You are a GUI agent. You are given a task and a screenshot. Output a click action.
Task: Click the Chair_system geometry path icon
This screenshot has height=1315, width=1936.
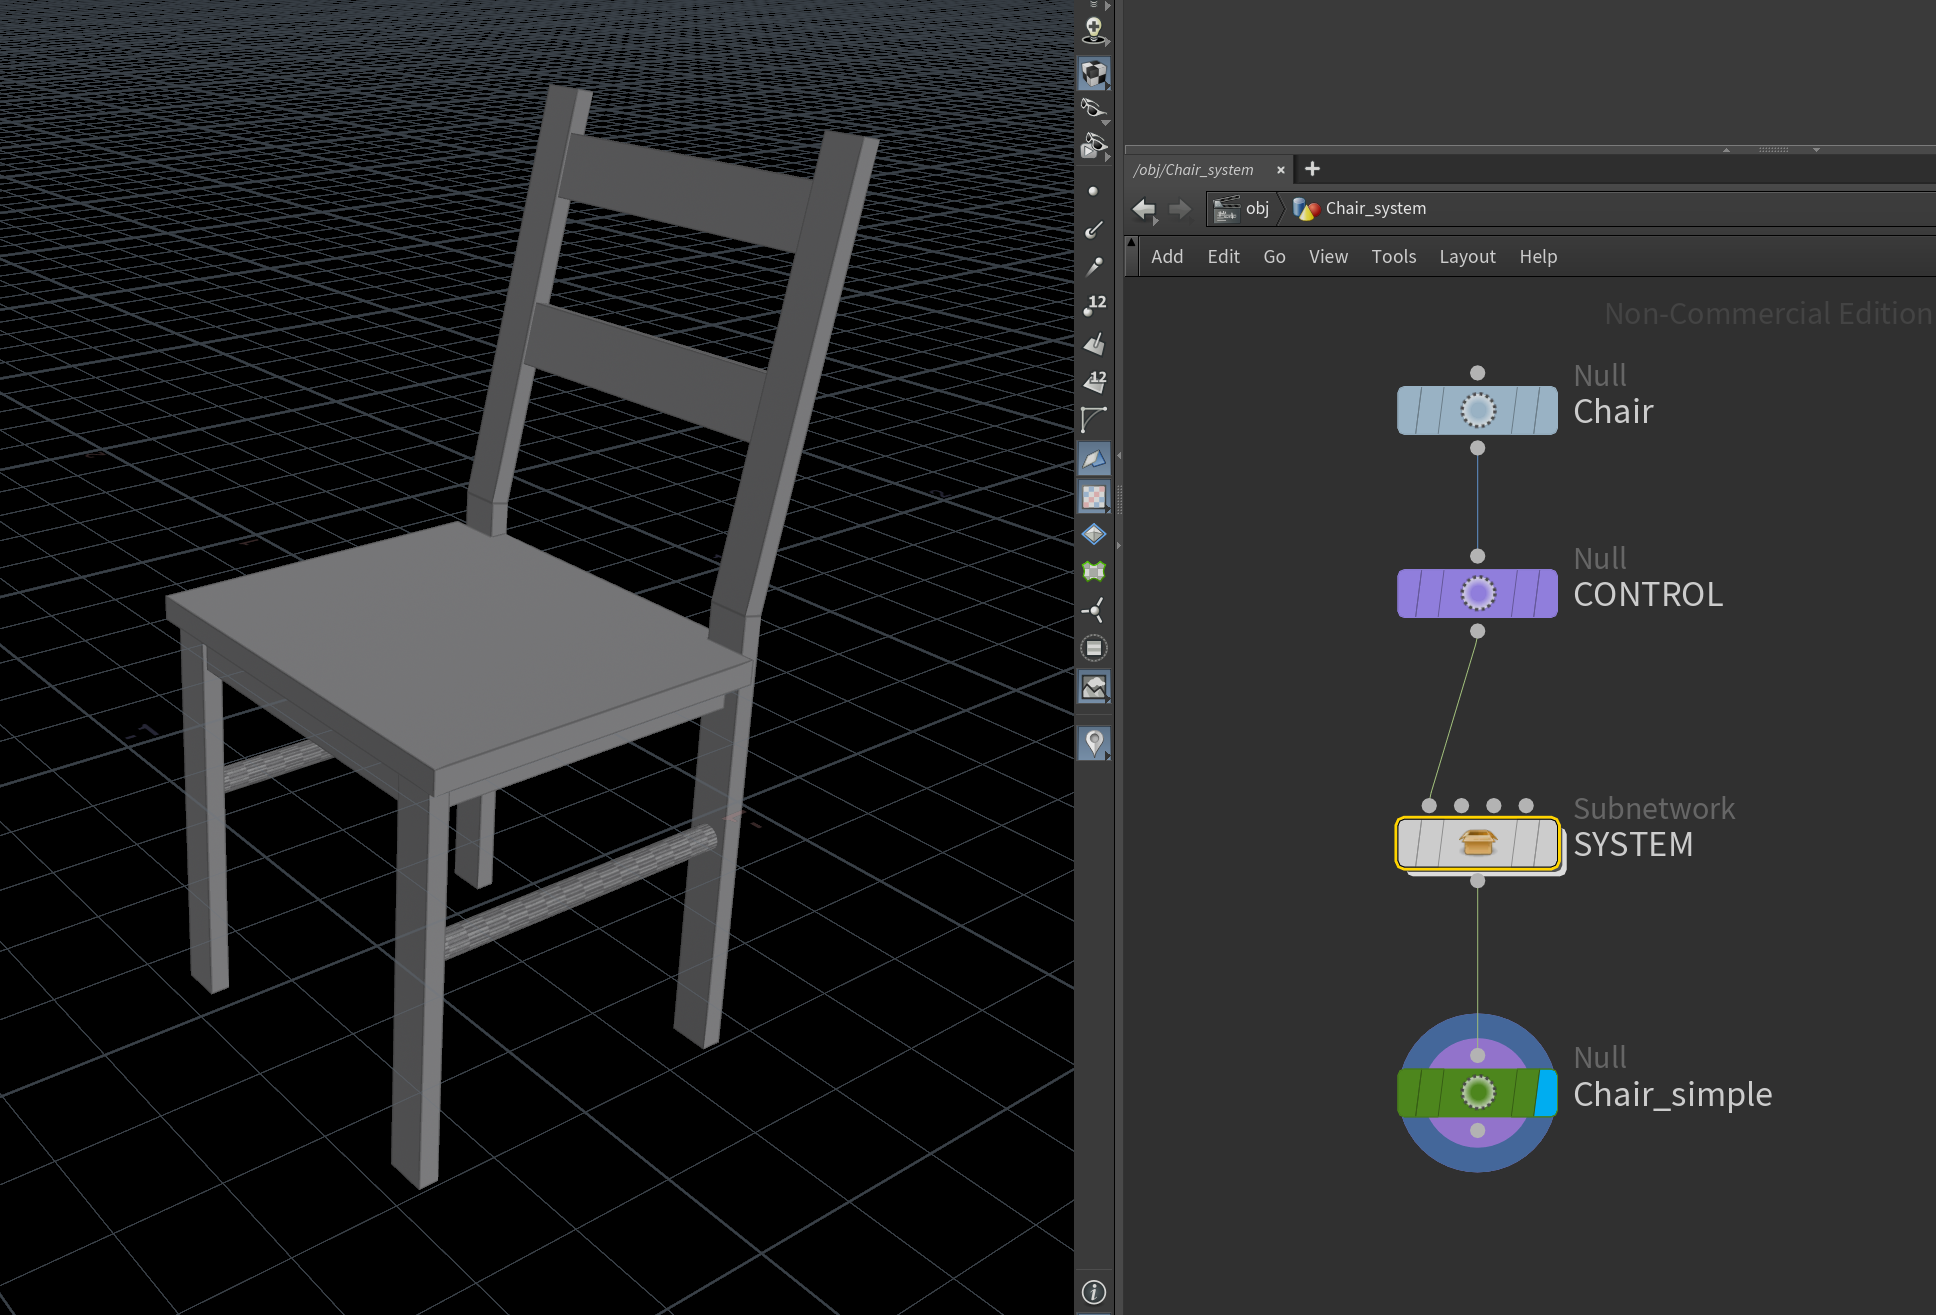tap(1307, 209)
